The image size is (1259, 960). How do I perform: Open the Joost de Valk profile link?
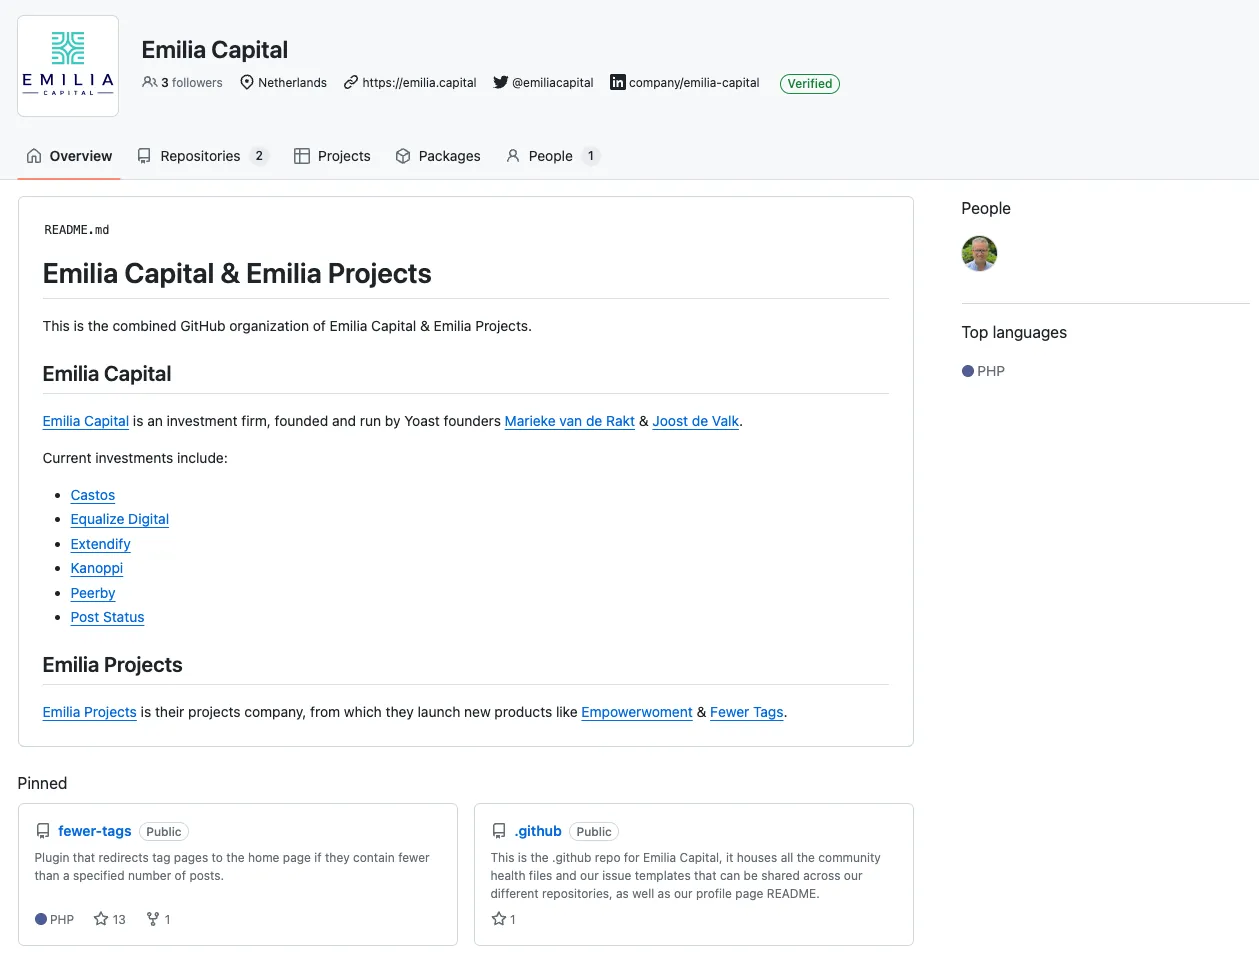[x=695, y=421]
